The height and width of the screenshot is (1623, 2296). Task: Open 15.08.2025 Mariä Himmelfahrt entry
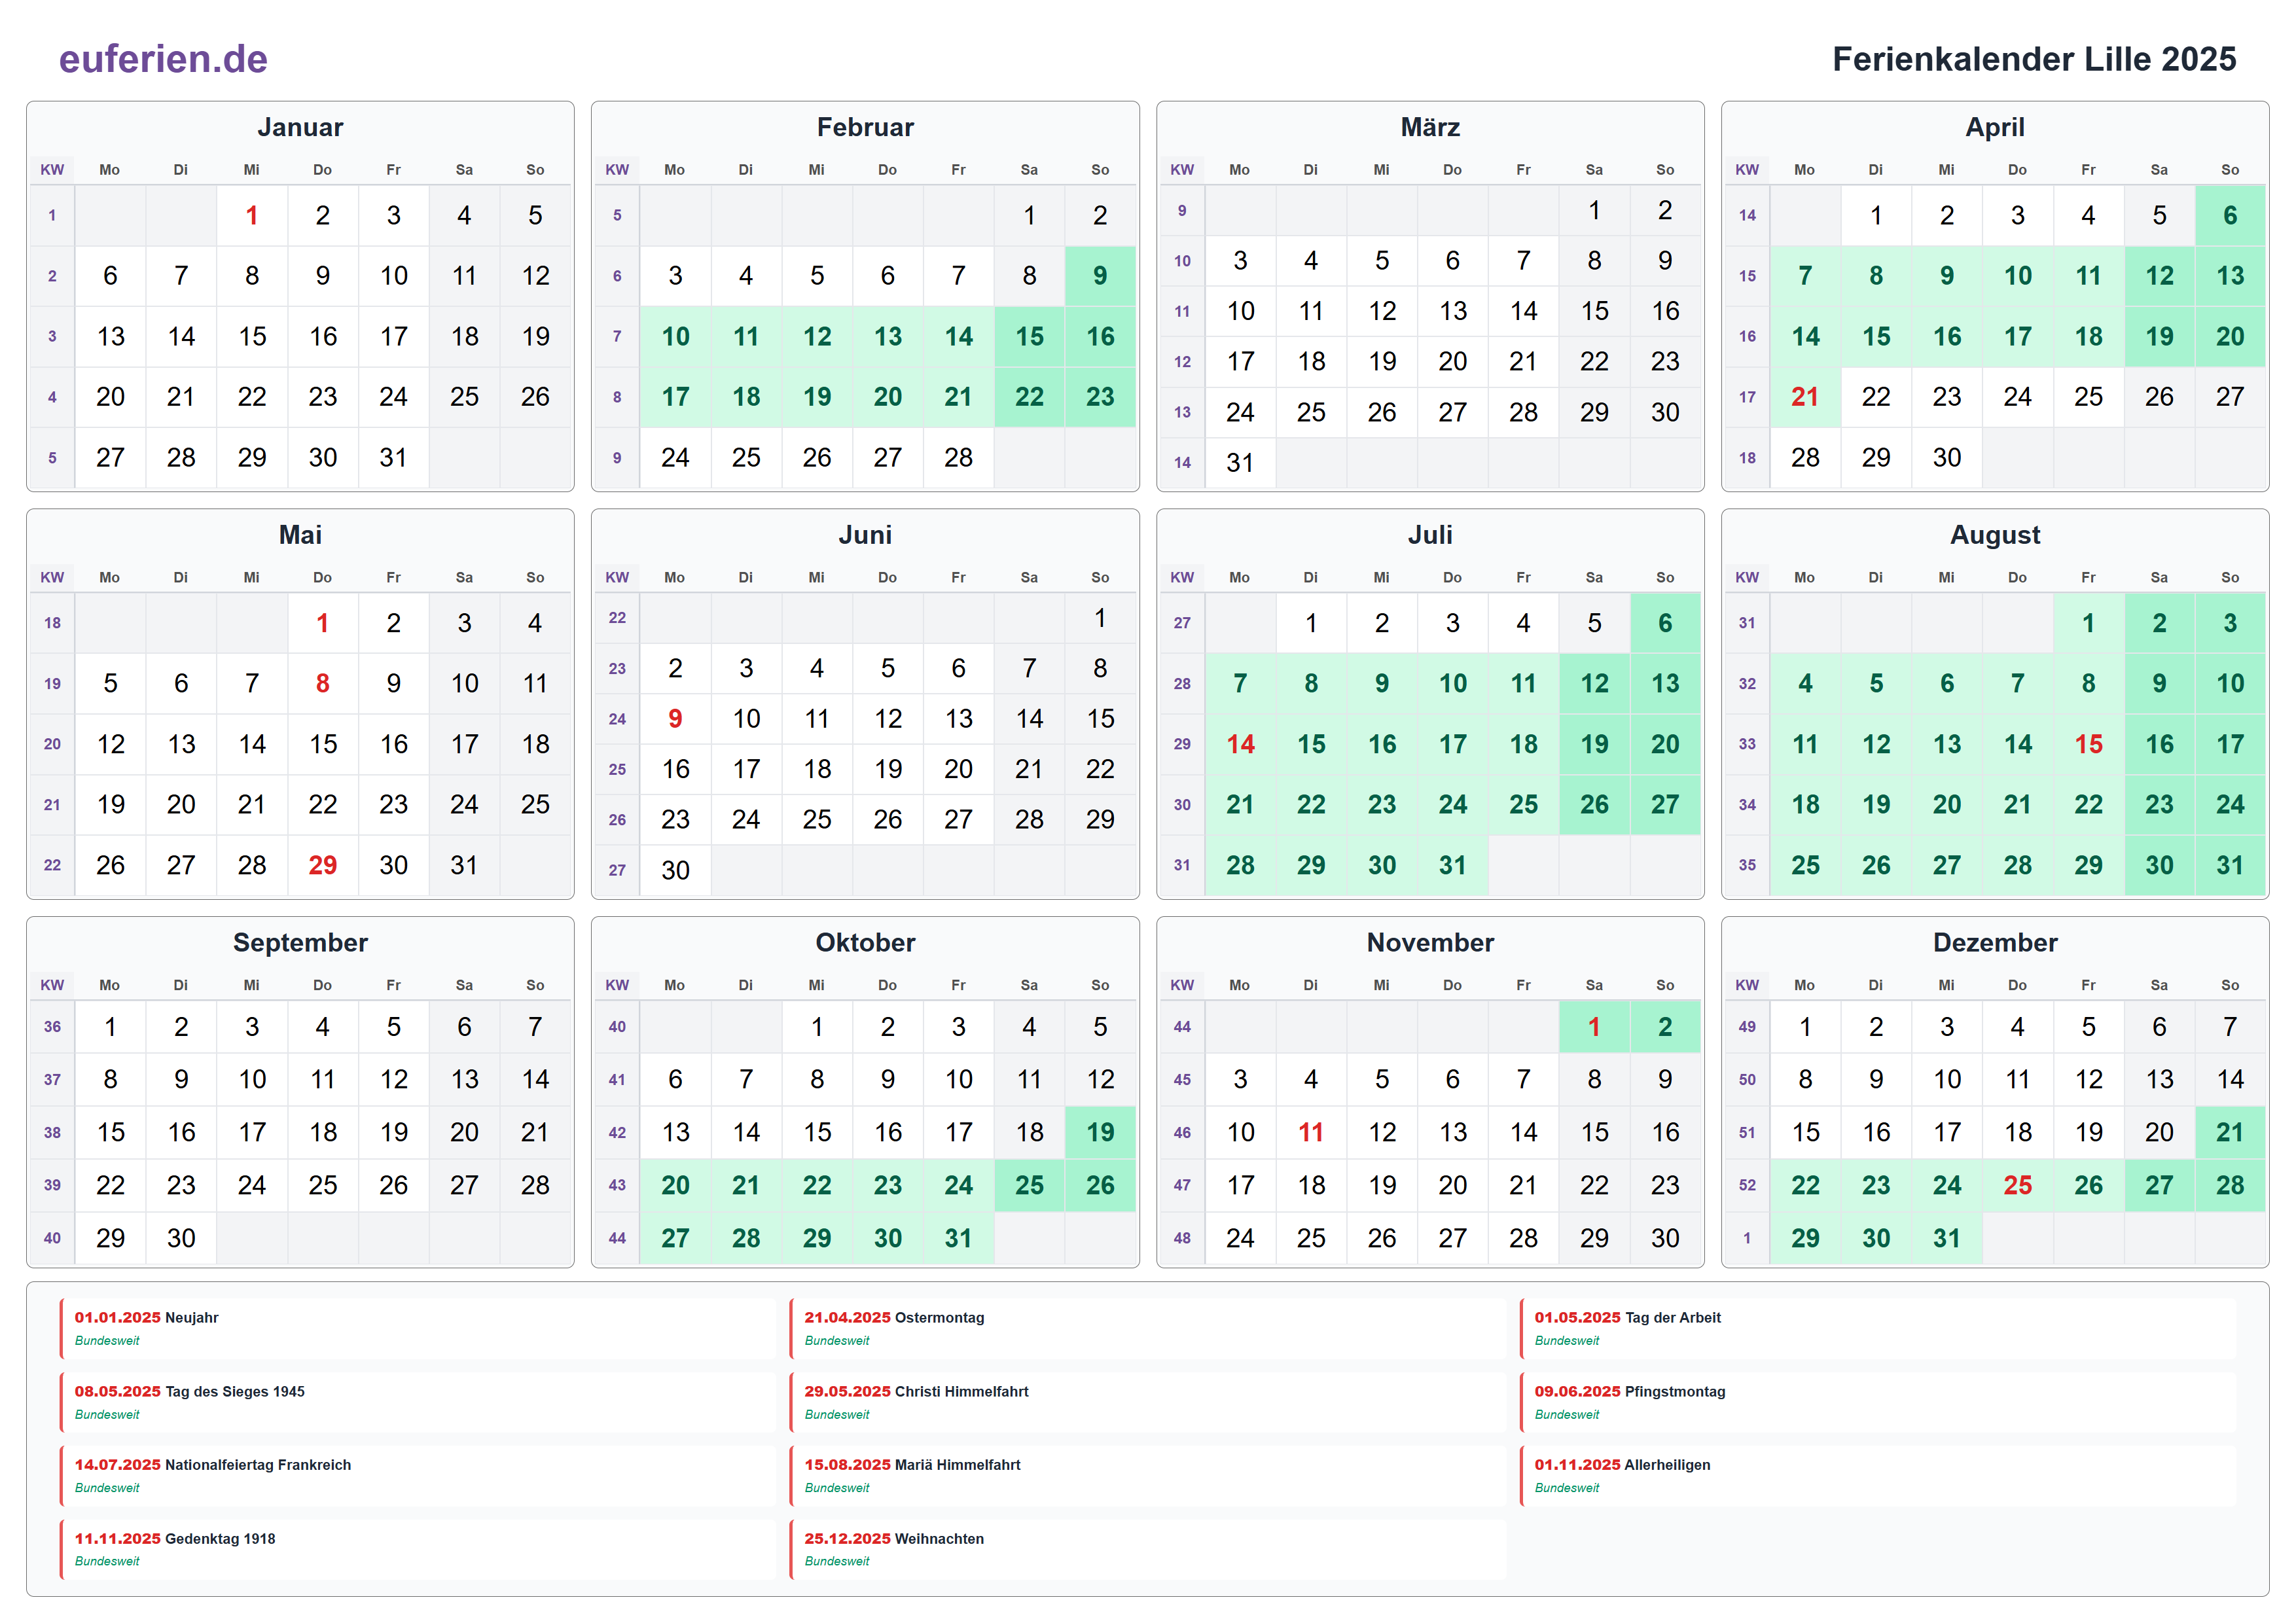coord(1147,1476)
